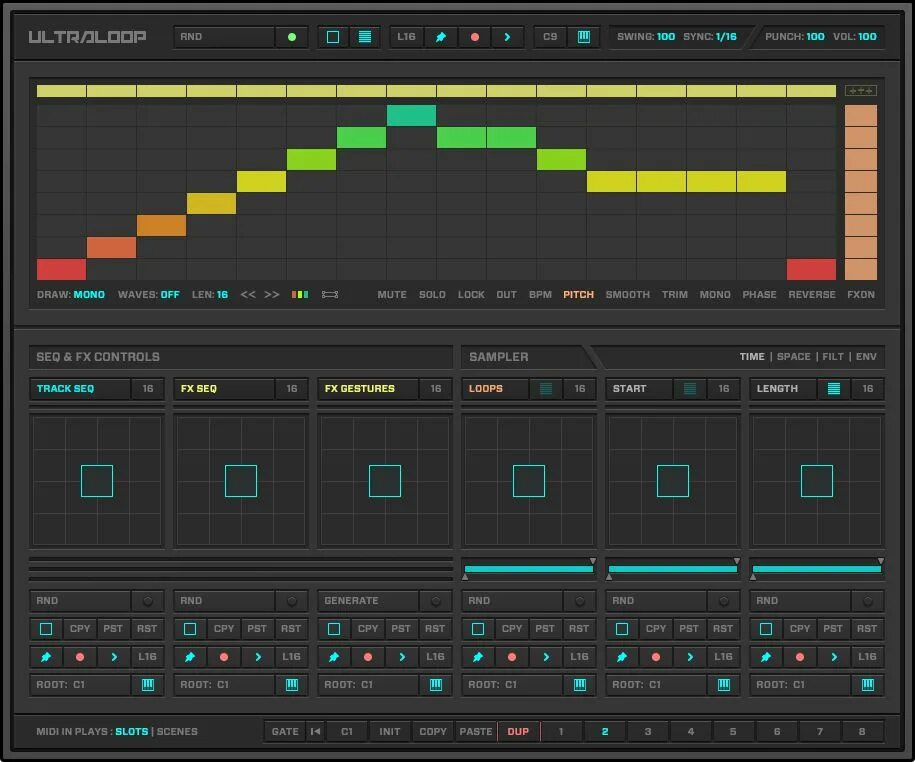Click the bottom bar COPY button
915x762 pixels.
coord(433,732)
